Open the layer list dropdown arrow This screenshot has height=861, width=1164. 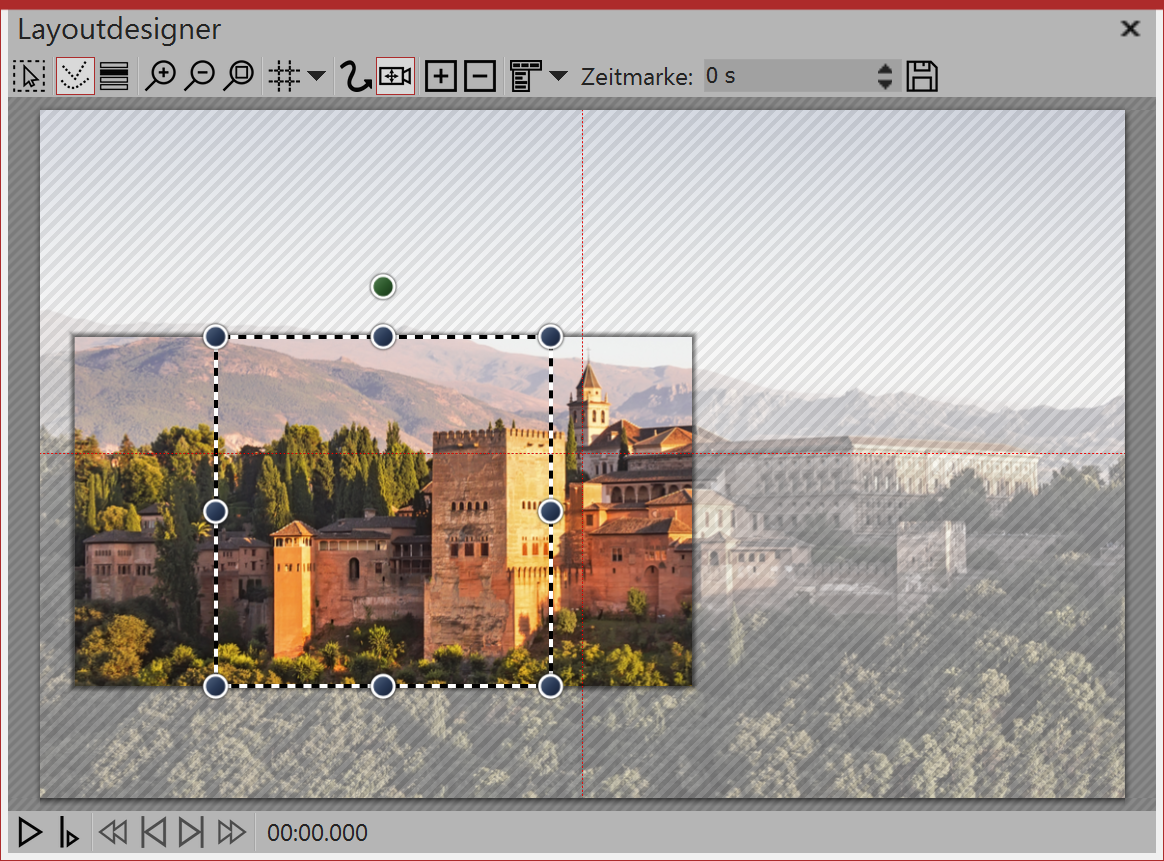click(558, 75)
